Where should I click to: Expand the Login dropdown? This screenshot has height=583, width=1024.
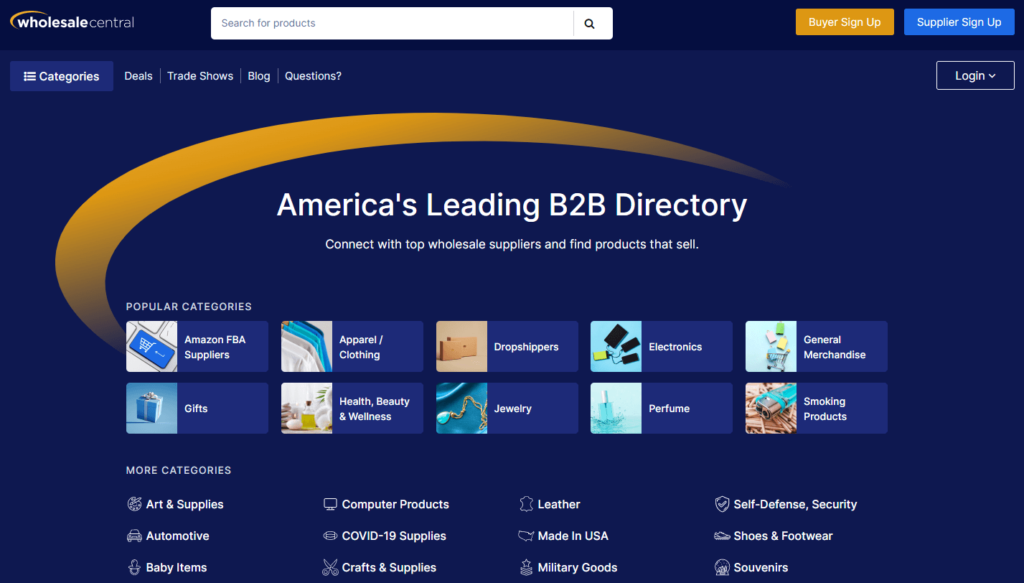click(x=975, y=76)
